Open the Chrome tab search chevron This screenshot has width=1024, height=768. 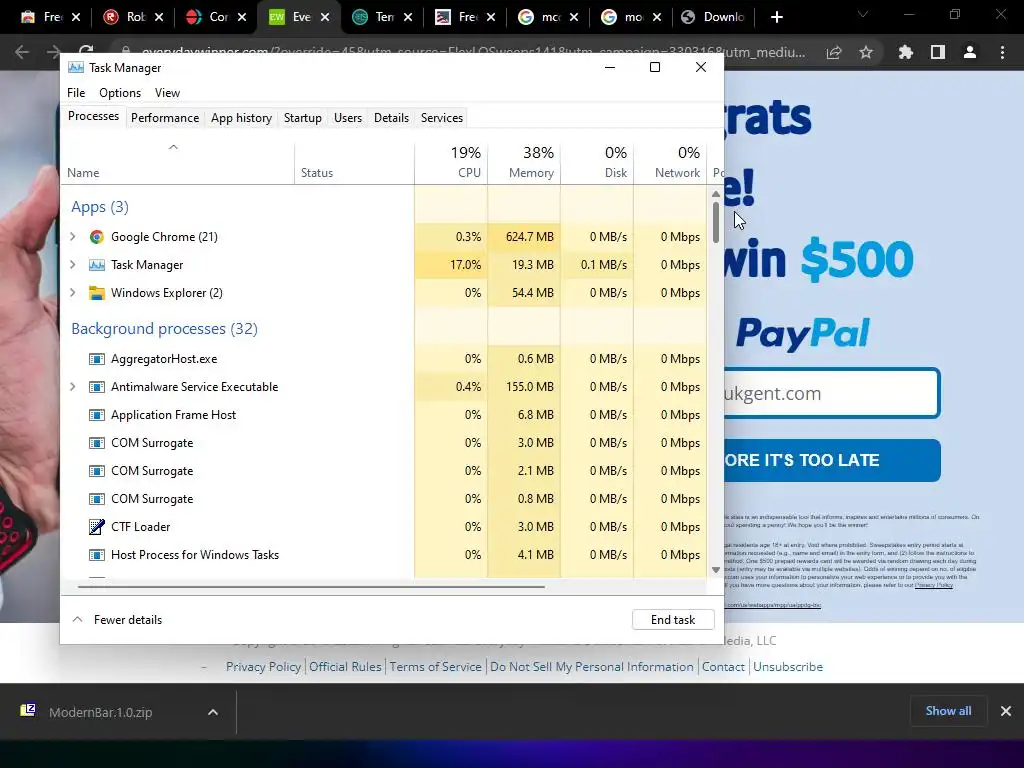(x=863, y=14)
